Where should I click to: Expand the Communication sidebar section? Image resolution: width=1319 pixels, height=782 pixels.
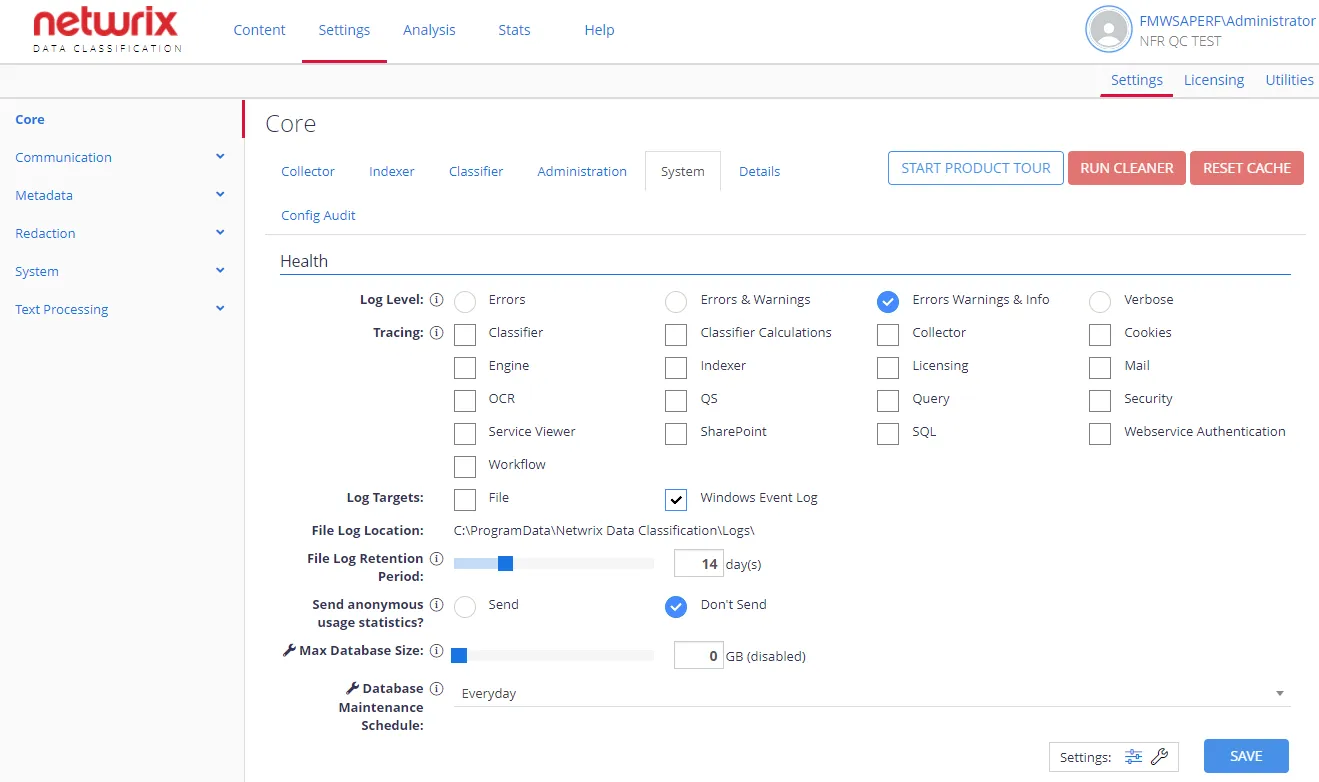tap(120, 157)
